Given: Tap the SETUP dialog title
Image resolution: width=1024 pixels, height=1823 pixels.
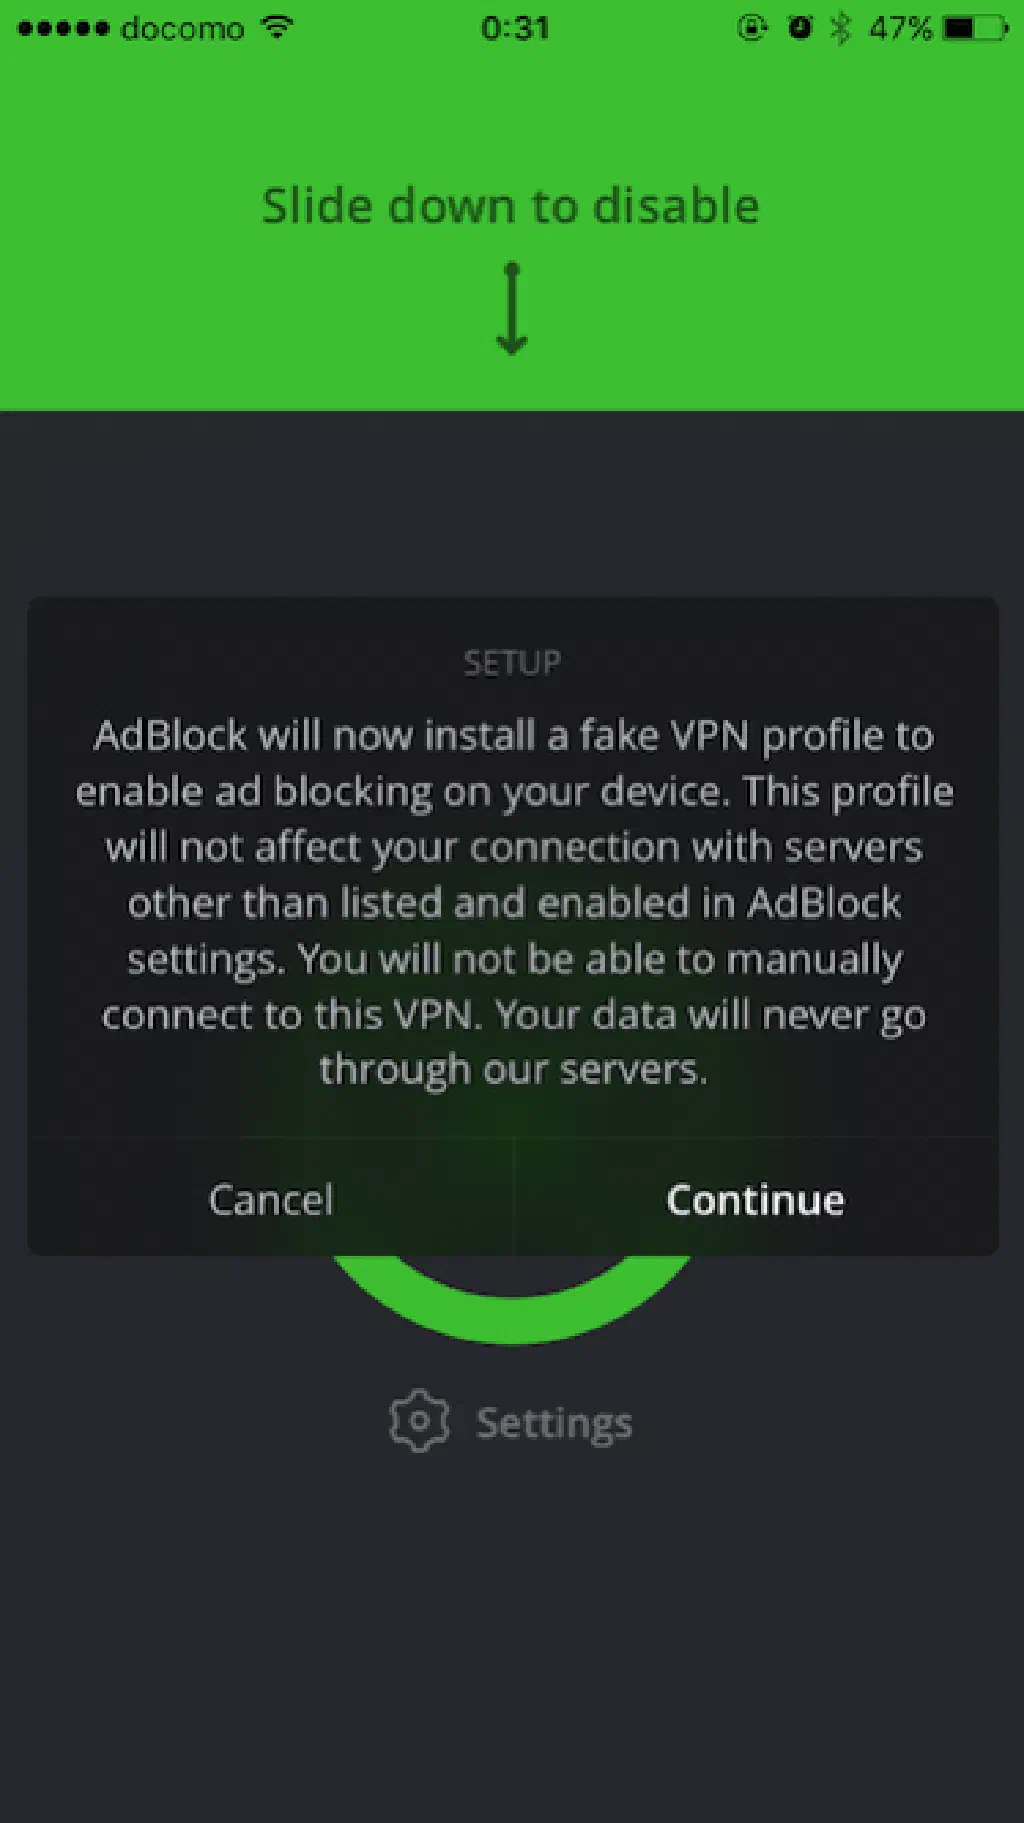Looking at the screenshot, I should (x=512, y=662).
